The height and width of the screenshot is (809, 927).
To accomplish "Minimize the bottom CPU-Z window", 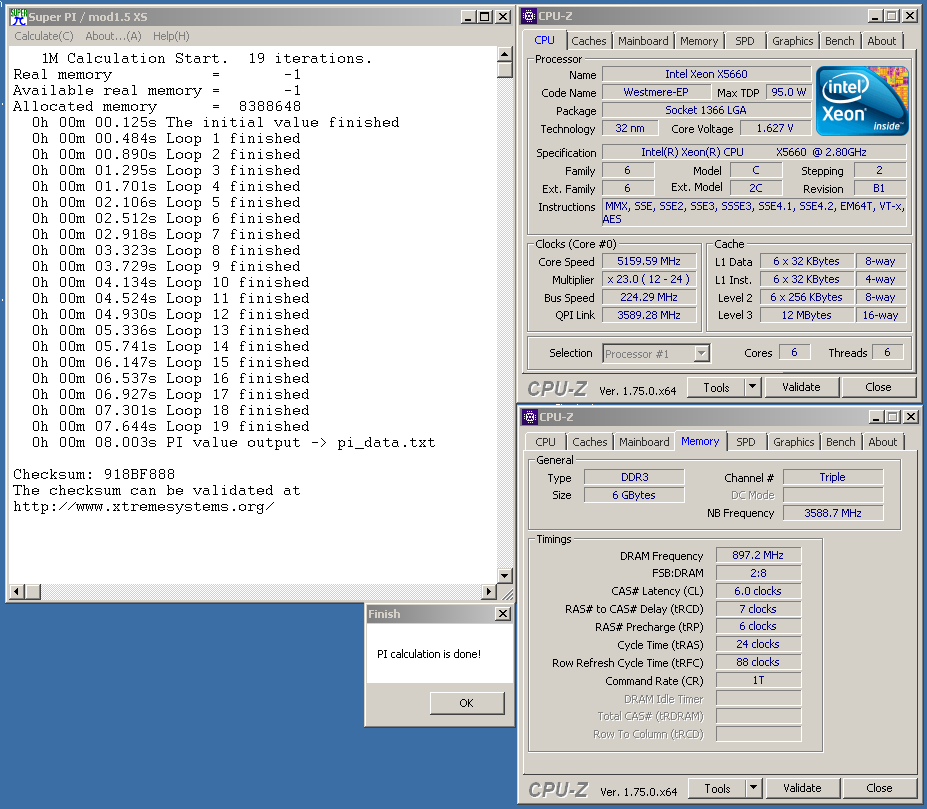I will coord(876,417).
